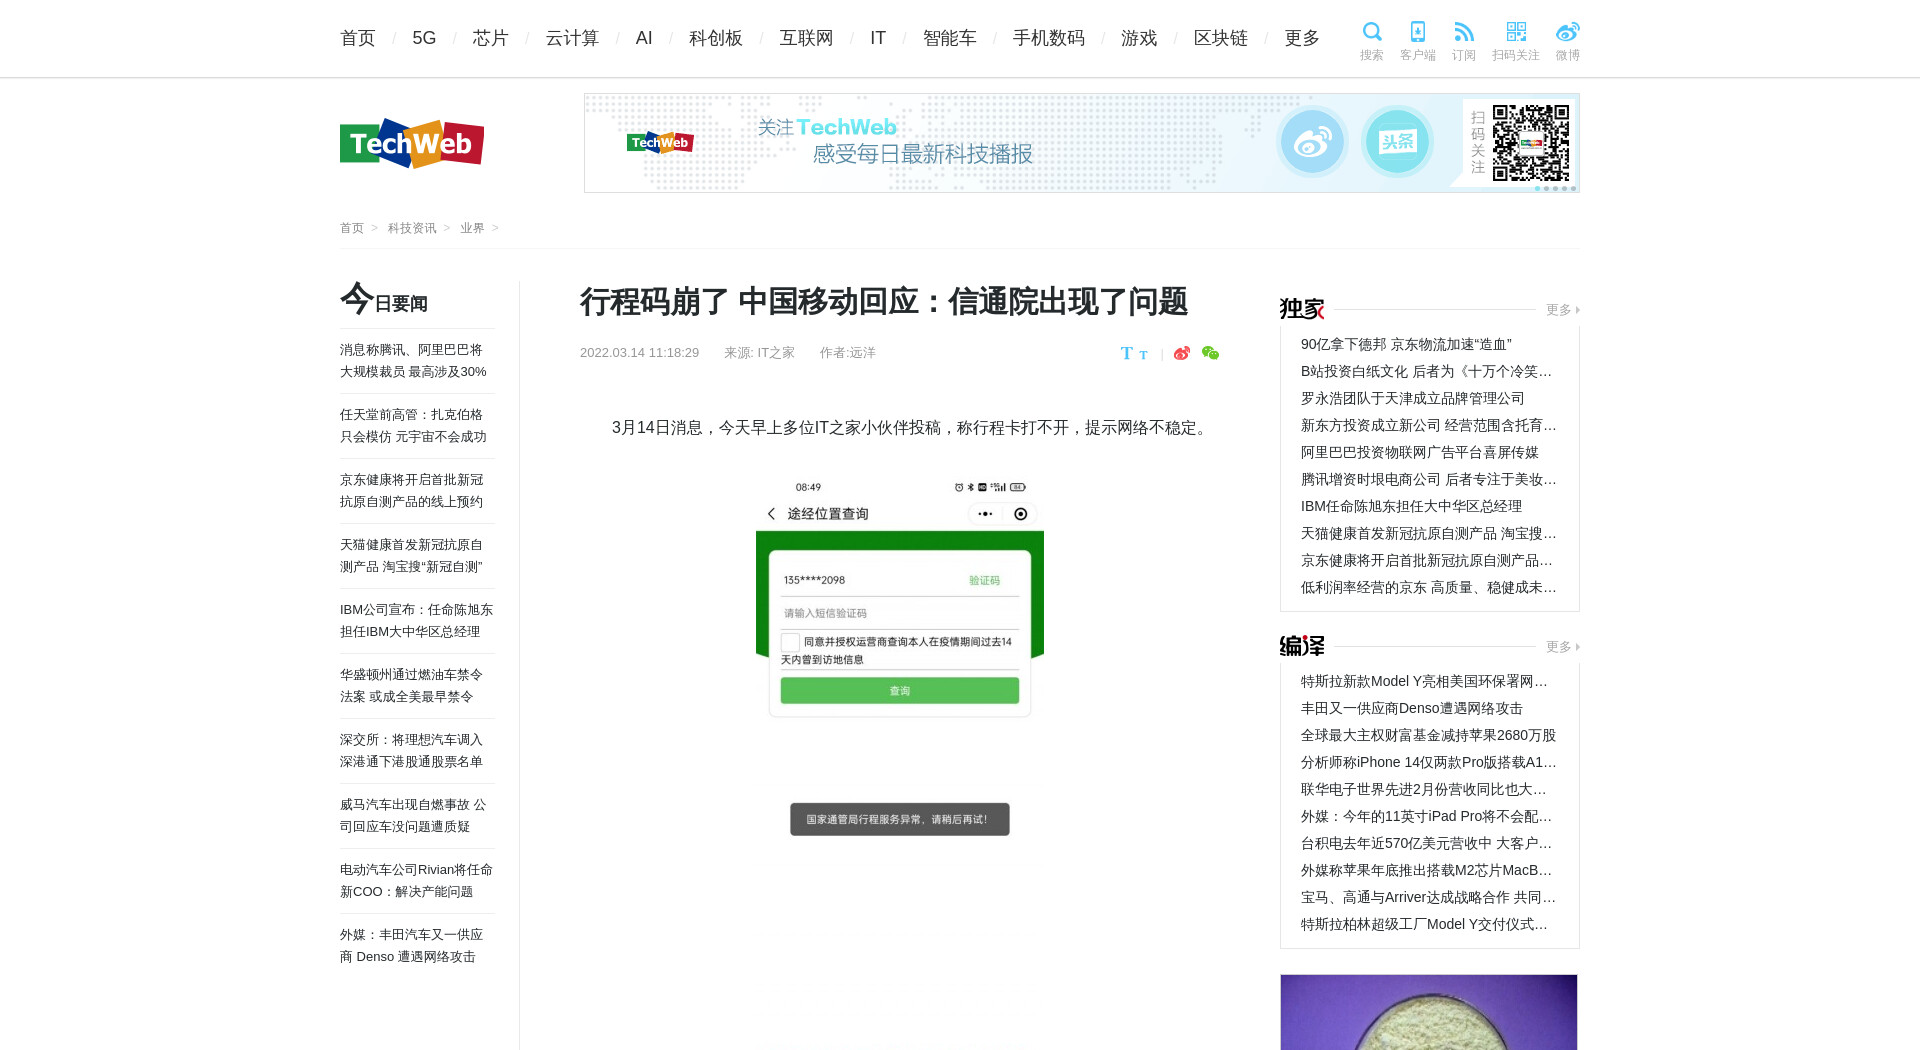Increase font size with large T icon
This screenshot has width=1920, height=1050.
click(x=1127, y=353)
